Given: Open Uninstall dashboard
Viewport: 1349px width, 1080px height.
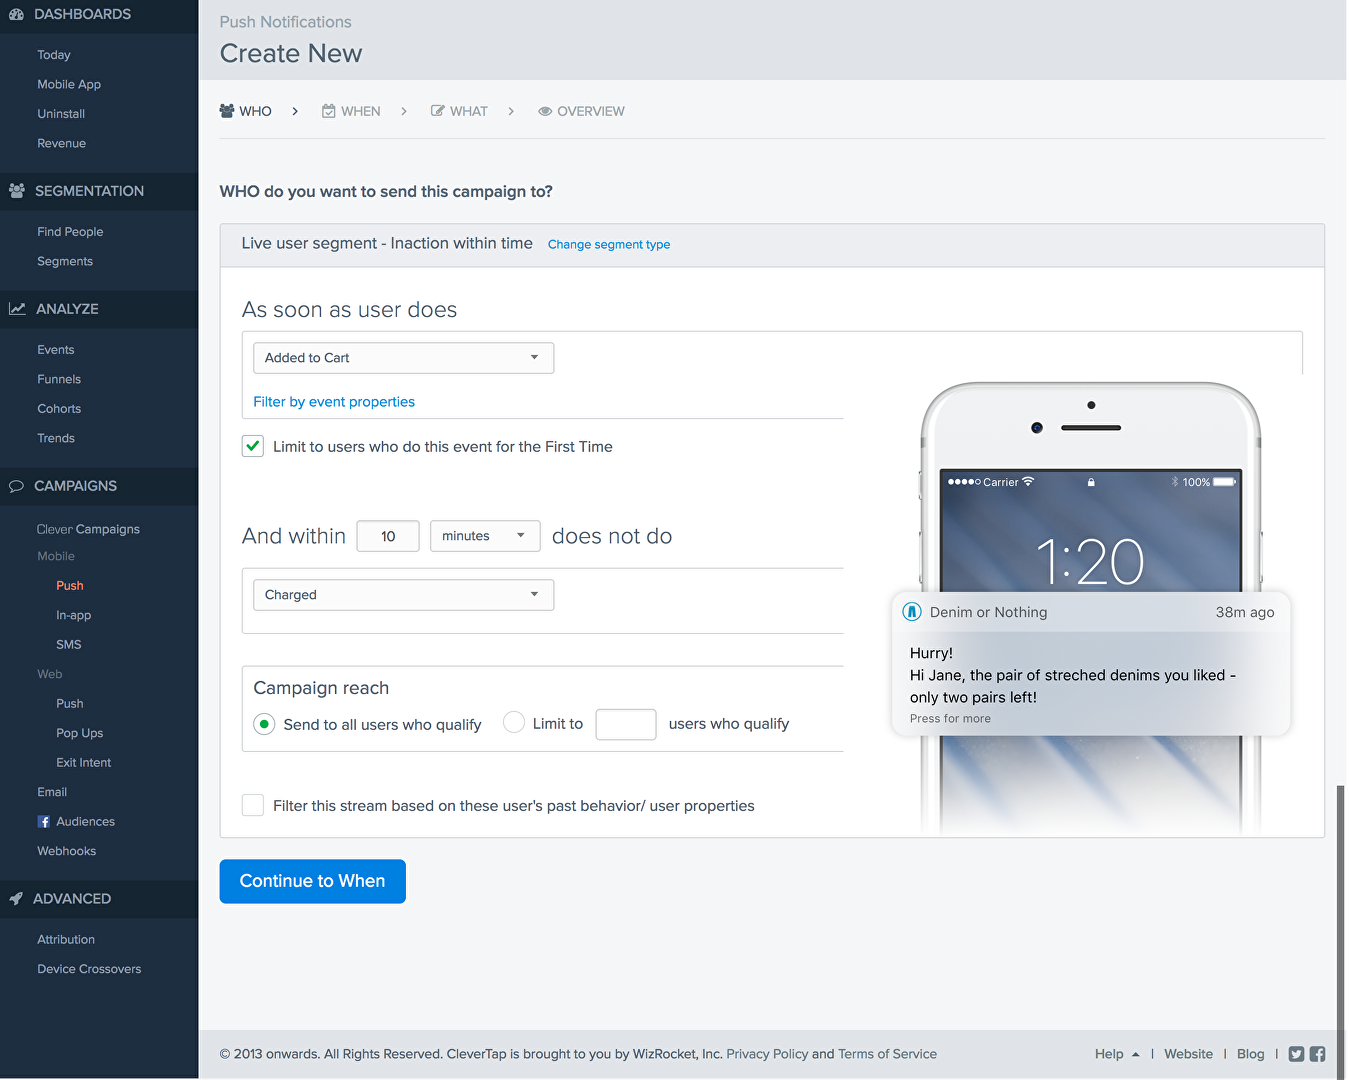Looking at the screenshot, I should (61, 114).
